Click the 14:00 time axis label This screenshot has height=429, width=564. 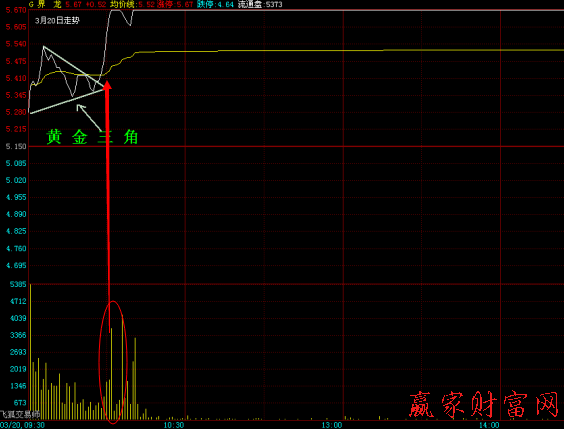[x=489, y=425]
